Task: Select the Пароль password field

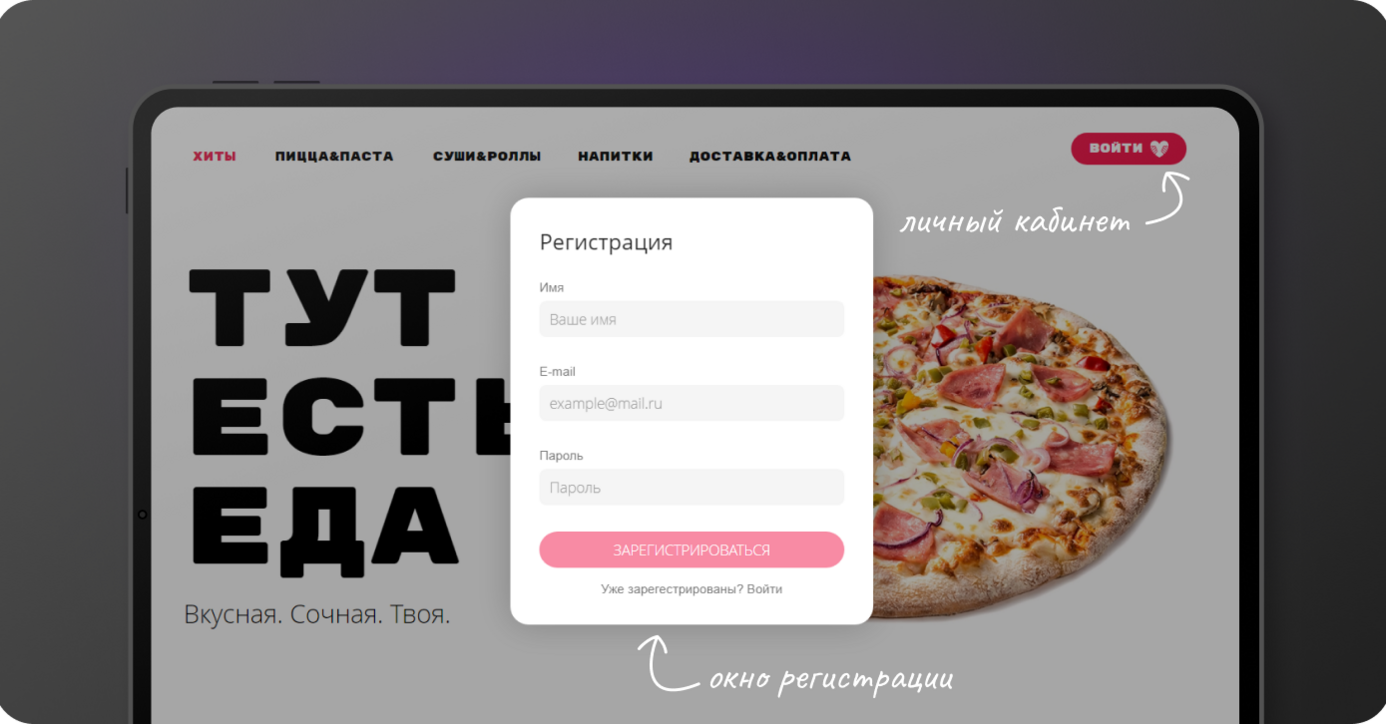Action: point(691,487)
